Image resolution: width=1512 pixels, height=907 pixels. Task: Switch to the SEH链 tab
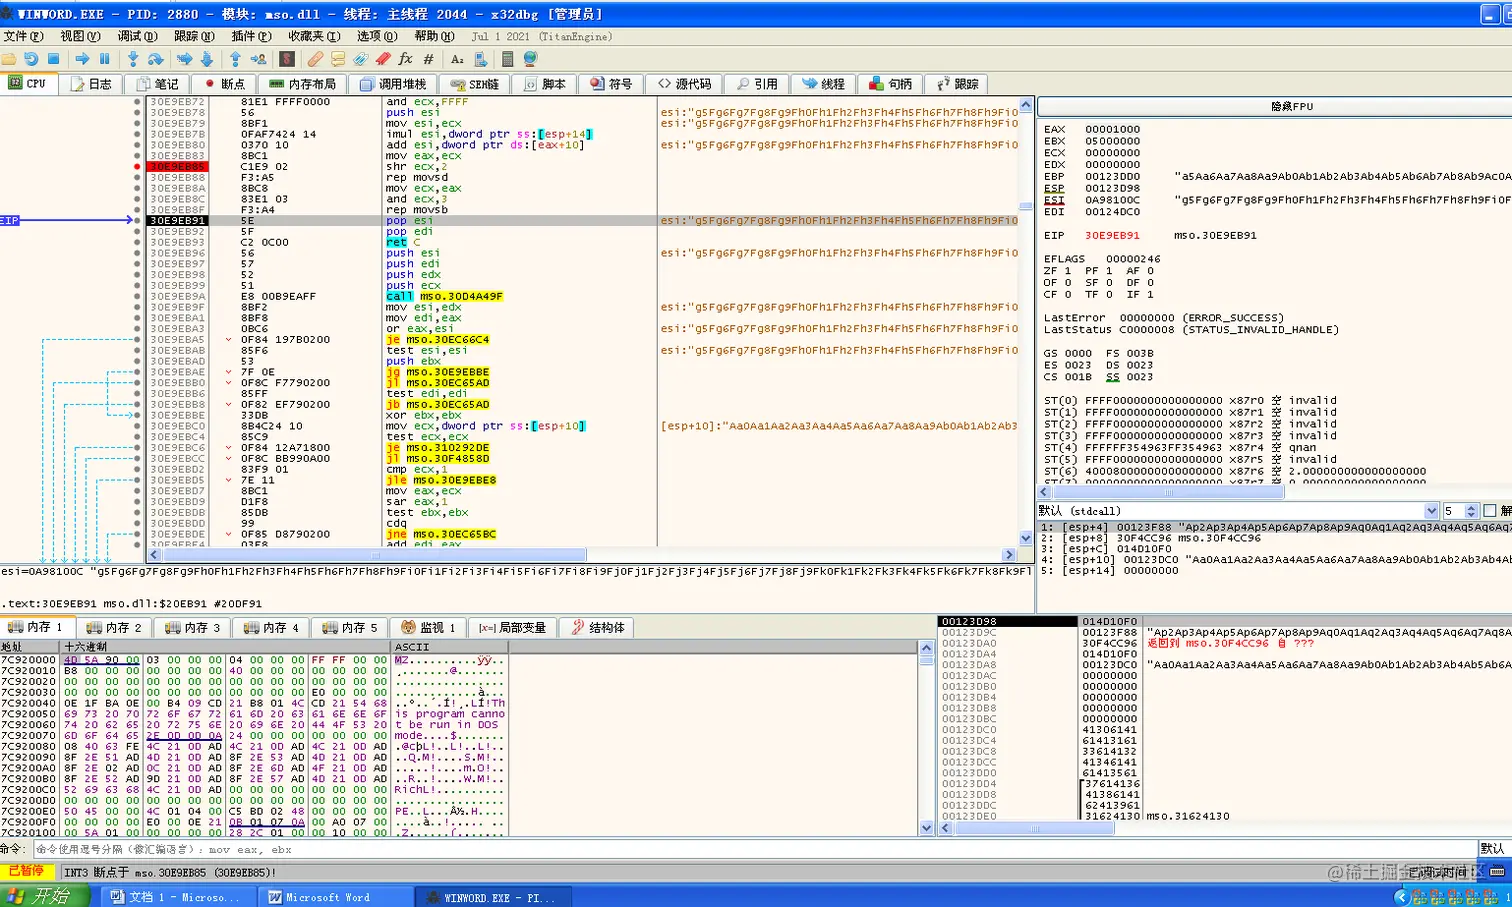tap(475, 84)
